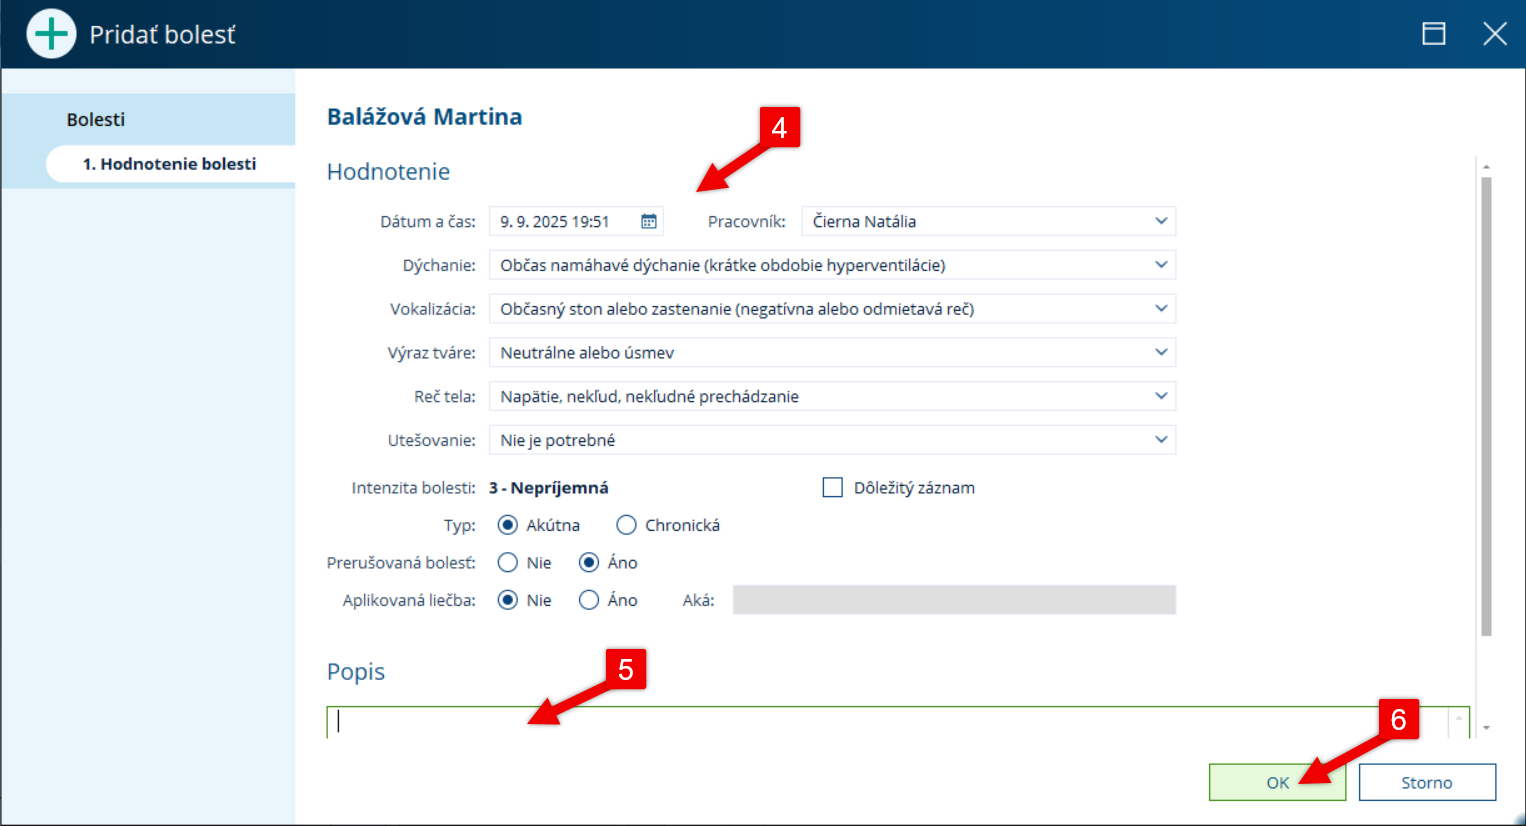
Task: Open the Pracovník dropdown
Action: 989,221
